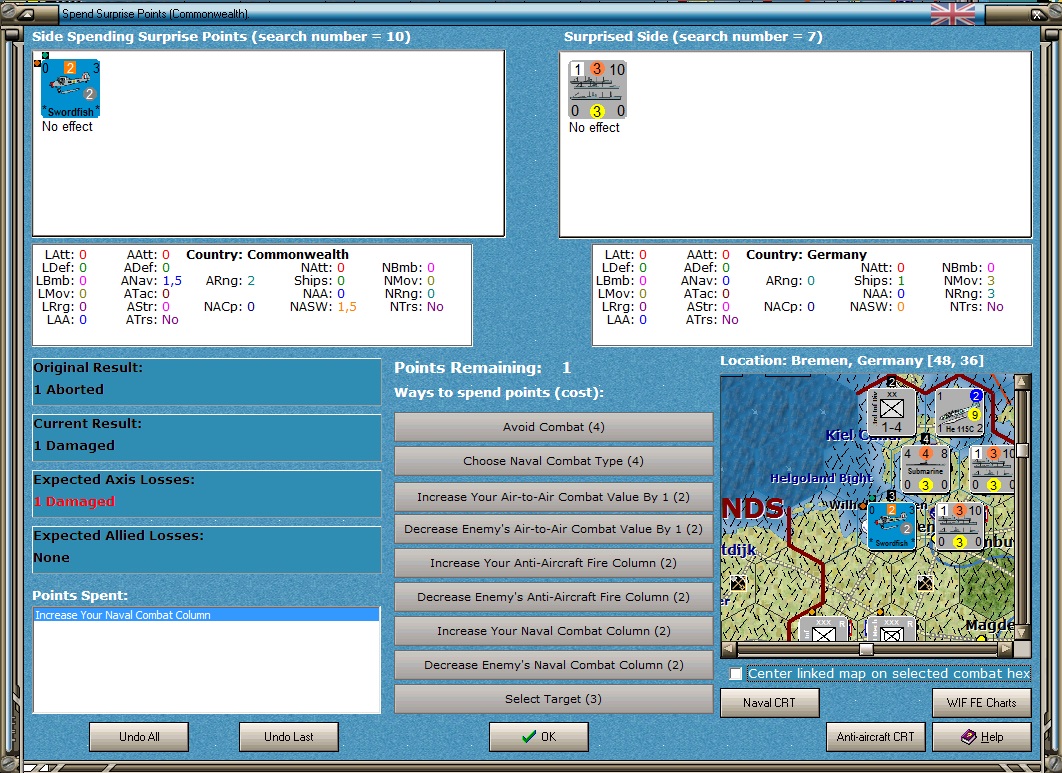Click Decrease Enemy's Air-to-Air Combat Value By 1

(x=553, y=529)
